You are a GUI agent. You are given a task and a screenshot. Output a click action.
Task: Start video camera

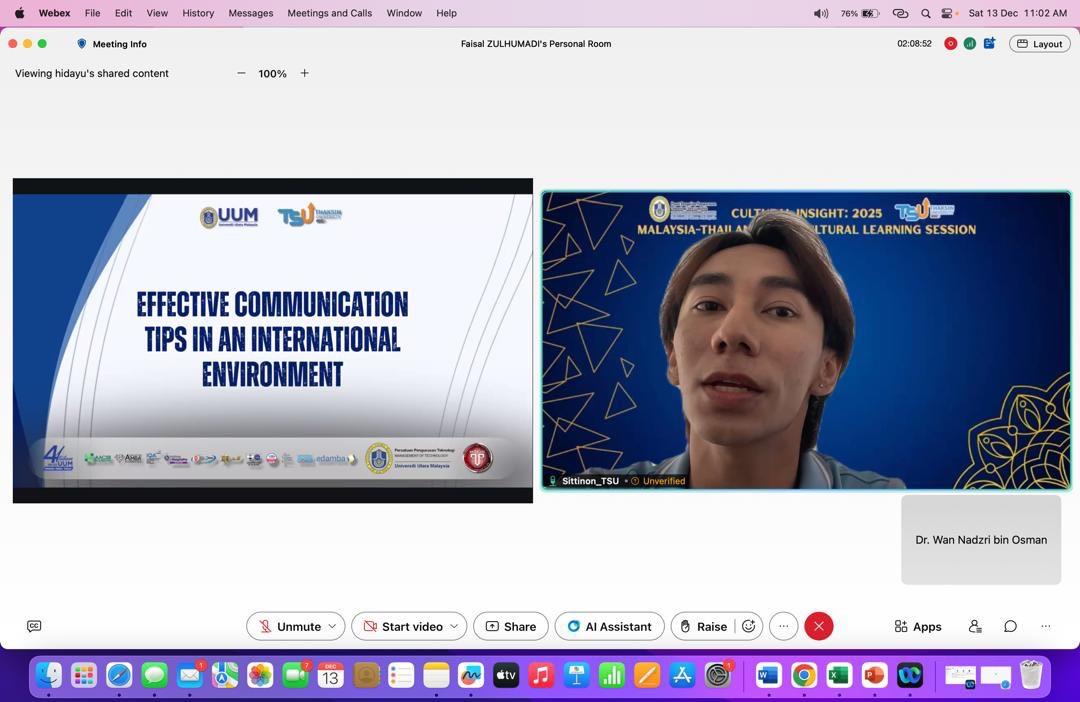click(402, 626)
